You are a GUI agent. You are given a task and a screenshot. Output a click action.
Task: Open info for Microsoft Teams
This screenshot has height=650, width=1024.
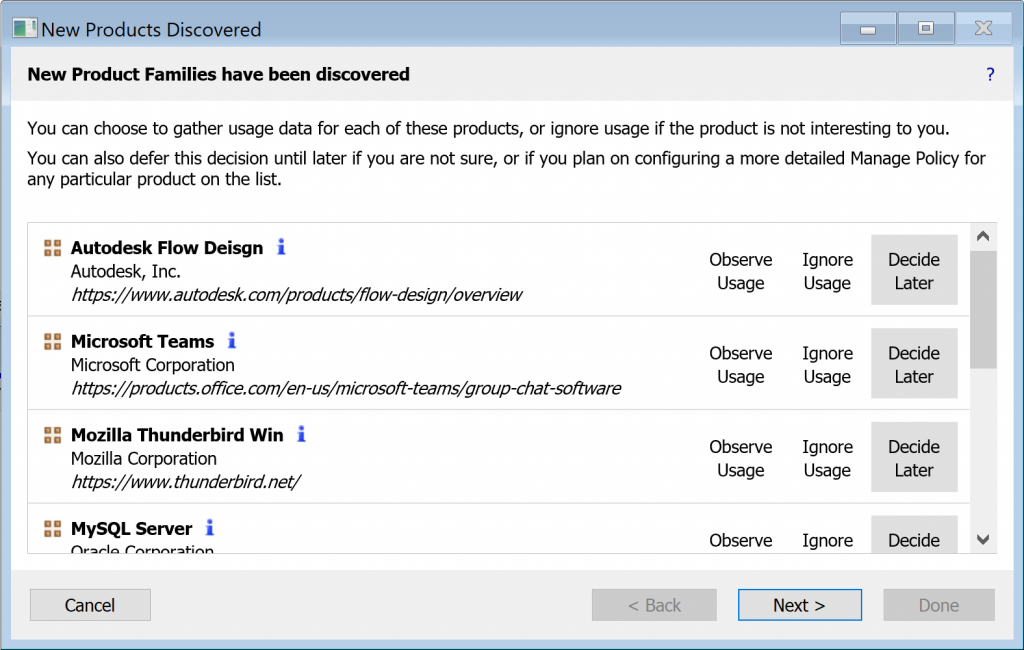(232, 340)
